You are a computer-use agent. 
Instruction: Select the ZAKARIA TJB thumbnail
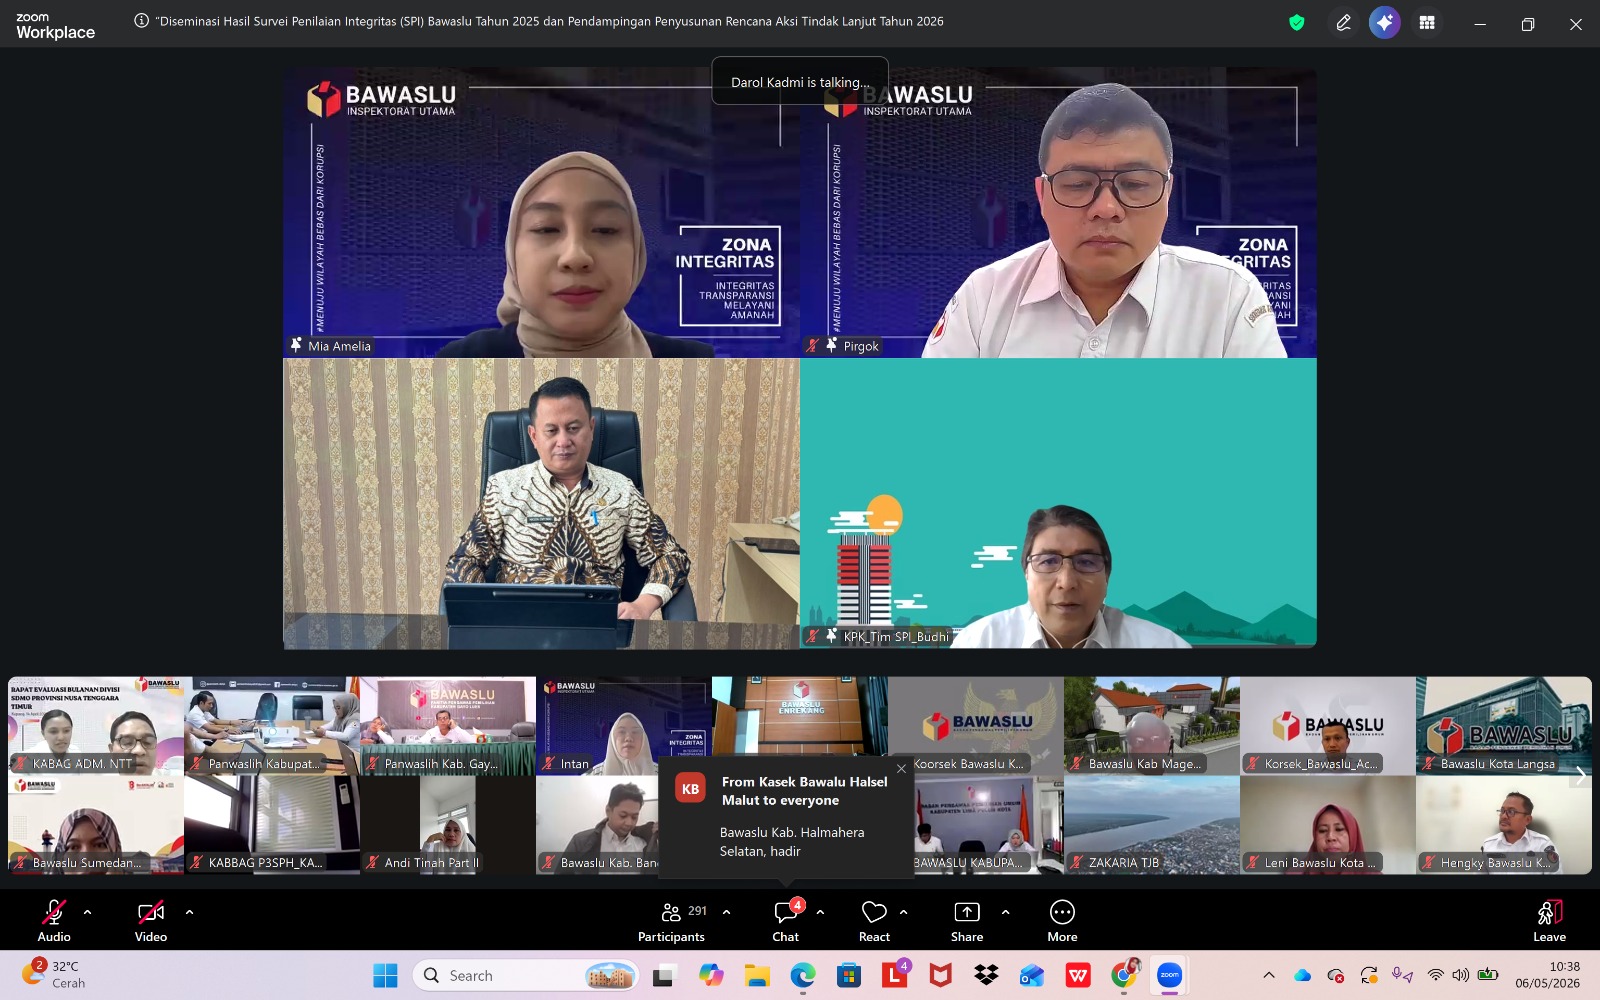click(x=1152, y=825)
